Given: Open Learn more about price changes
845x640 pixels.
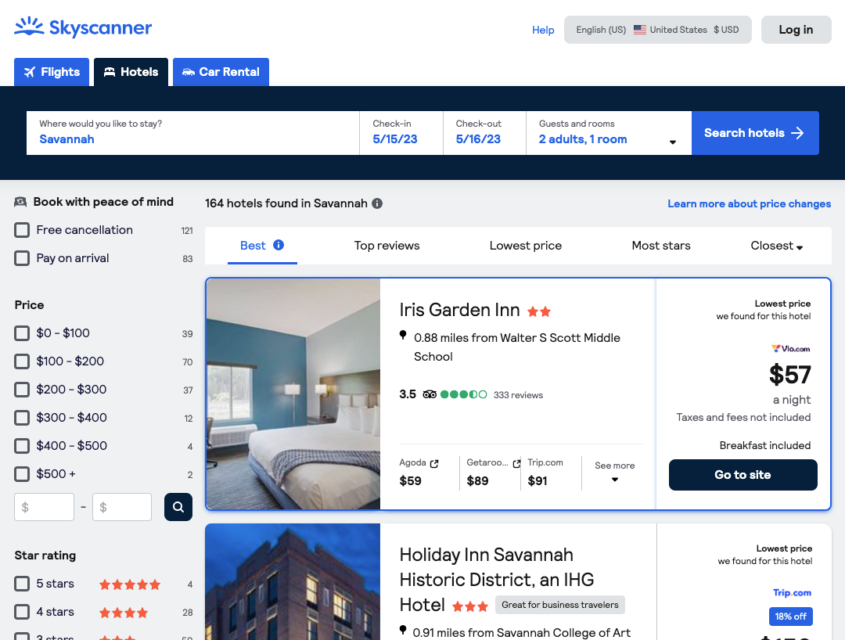Looking at the screenshot, I should pos(749,203).
